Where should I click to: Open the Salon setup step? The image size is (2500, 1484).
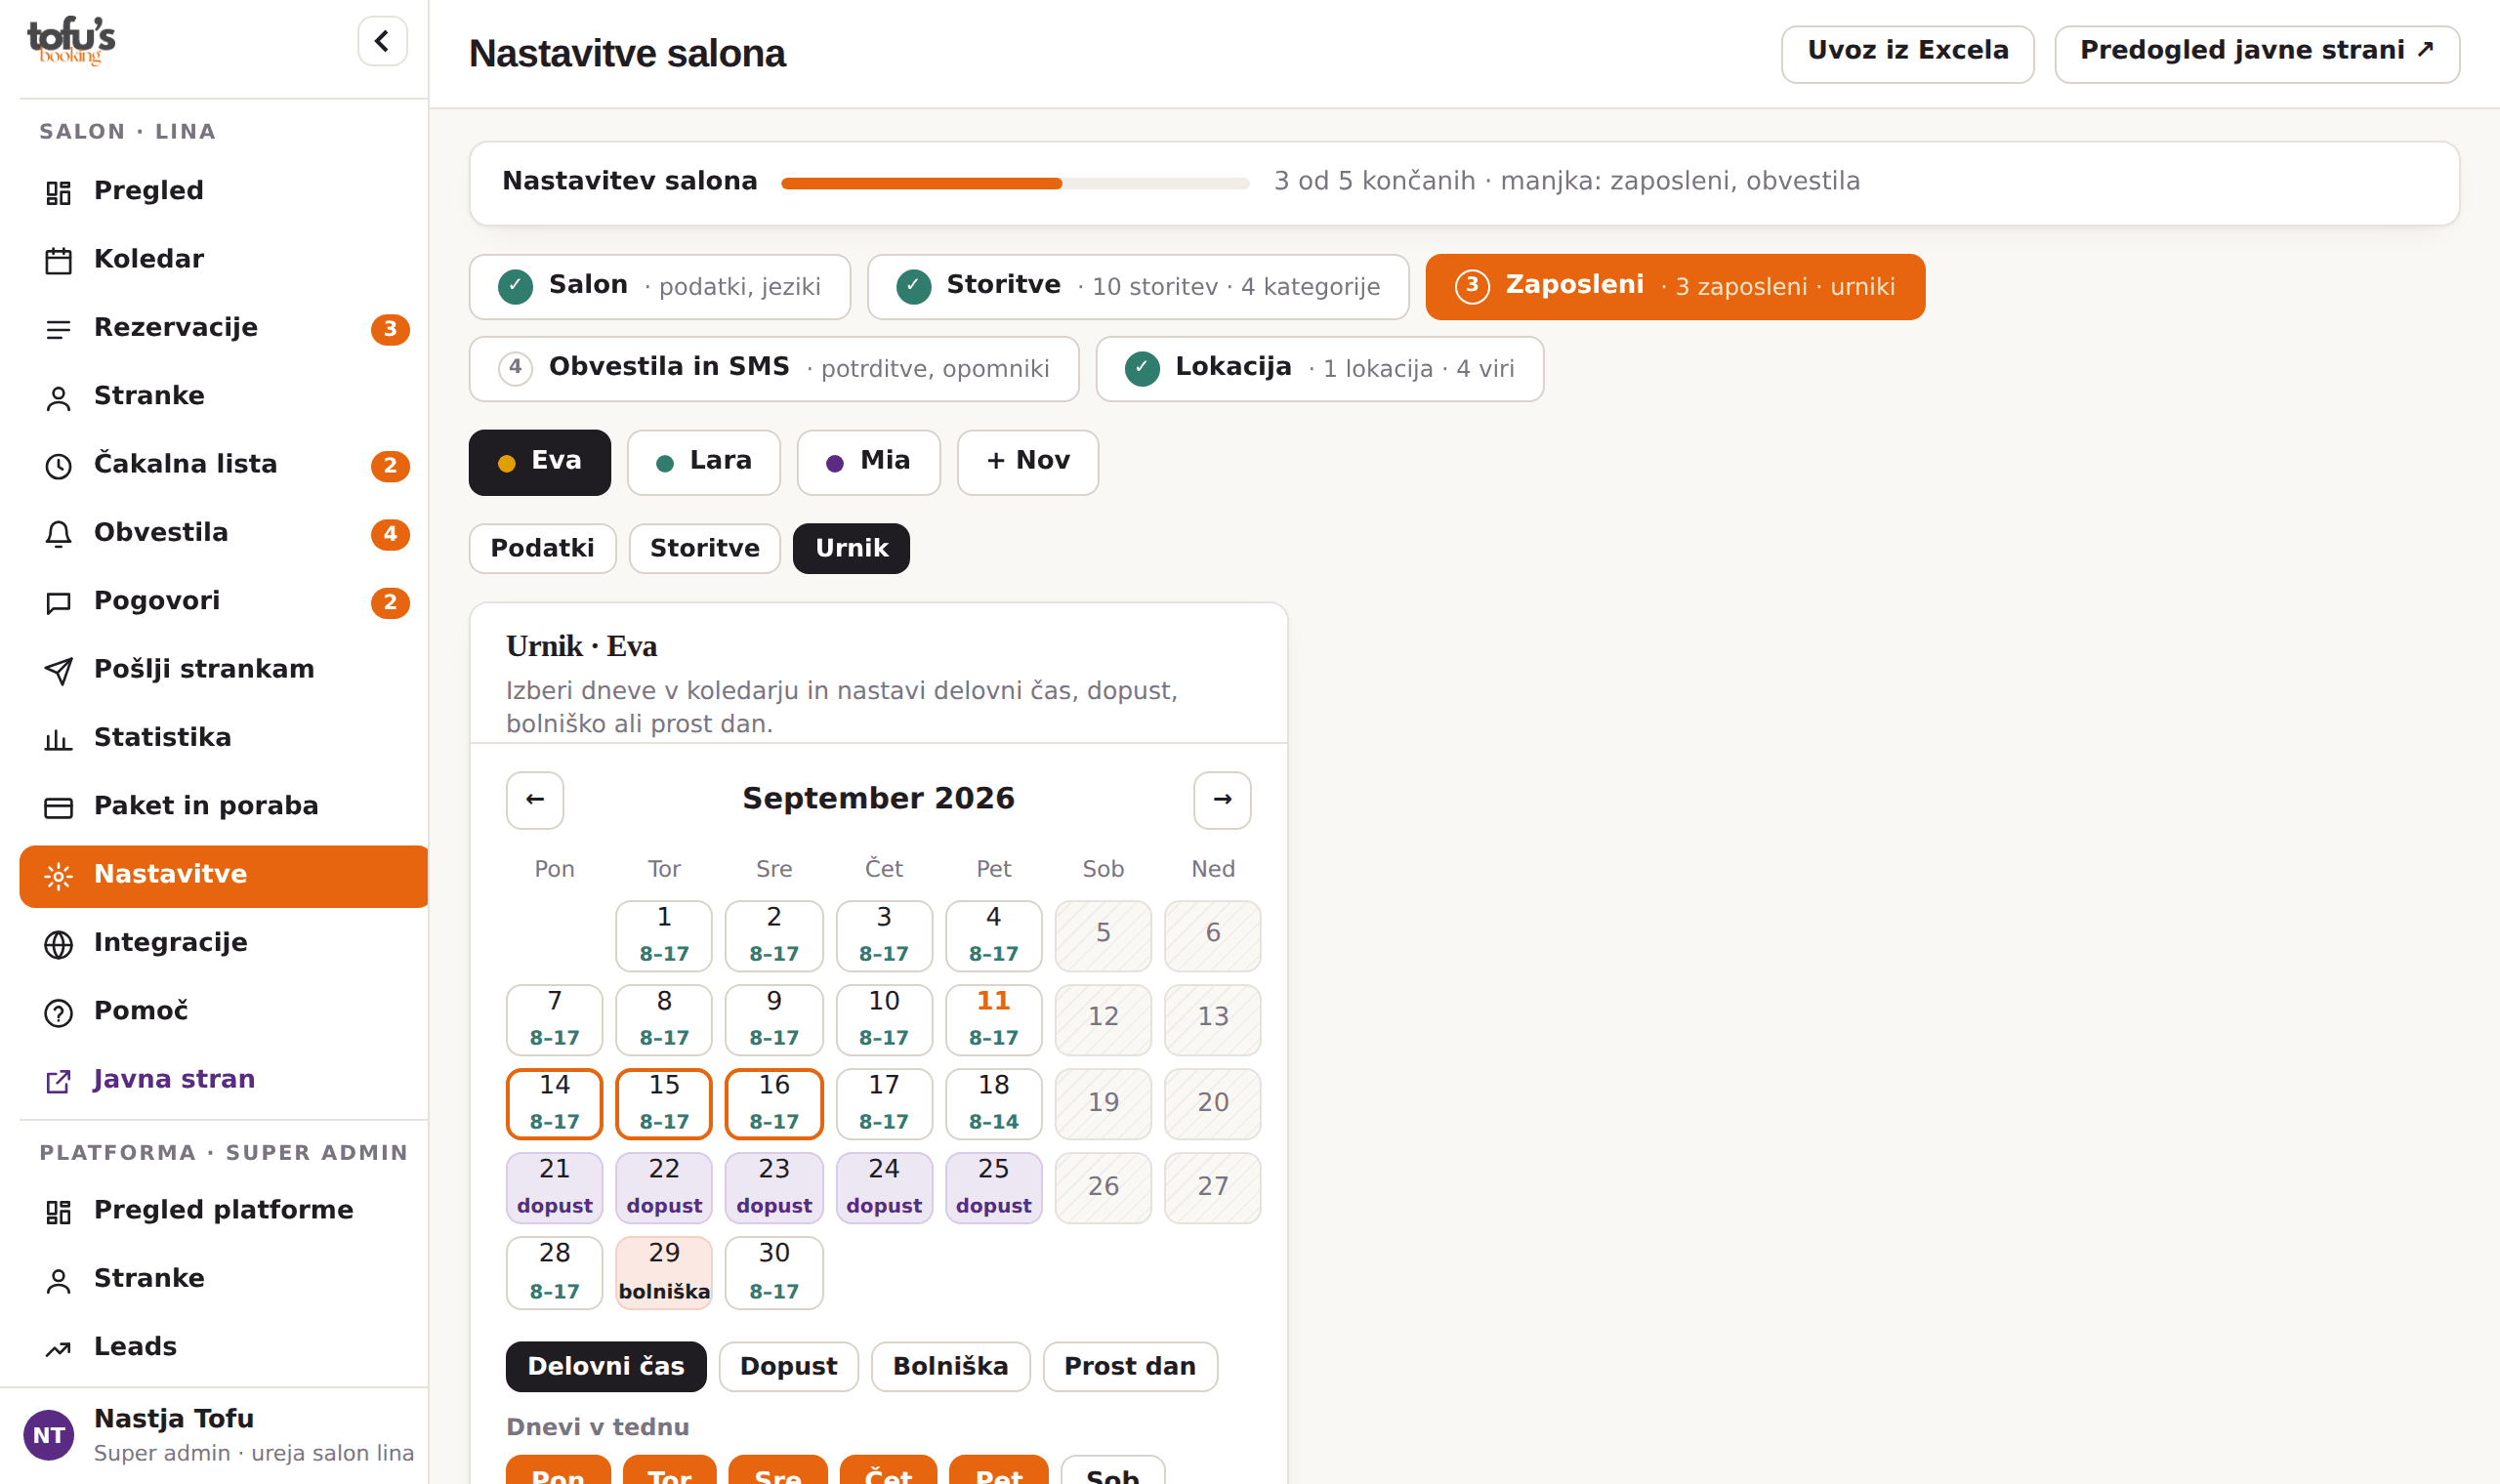pyautogui.click(x=659, y=286)
